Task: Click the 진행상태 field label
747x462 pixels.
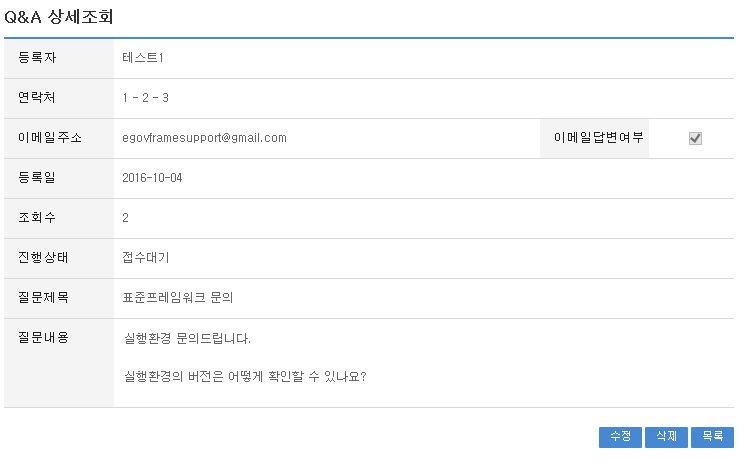Action: pos(44,258)
